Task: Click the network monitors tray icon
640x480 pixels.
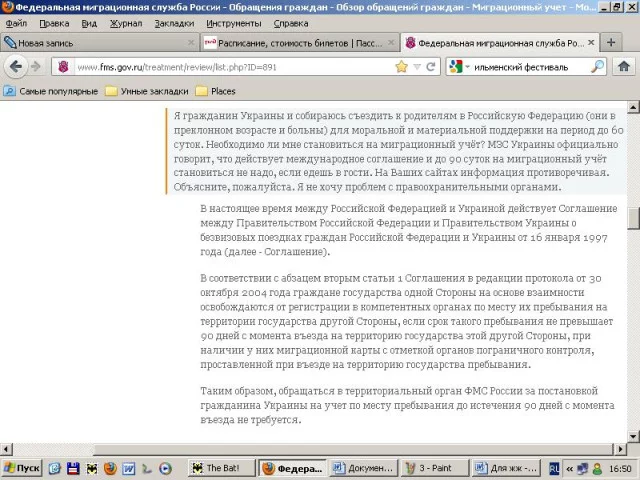Action: 583,468
